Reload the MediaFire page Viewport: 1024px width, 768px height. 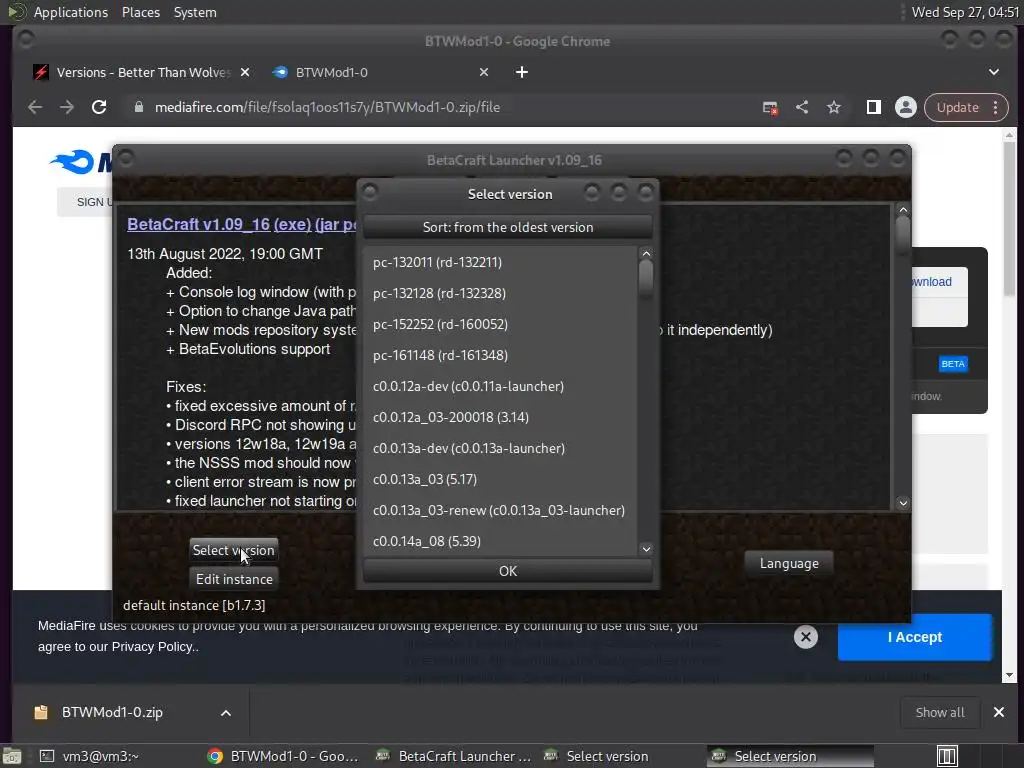(99, 107)
